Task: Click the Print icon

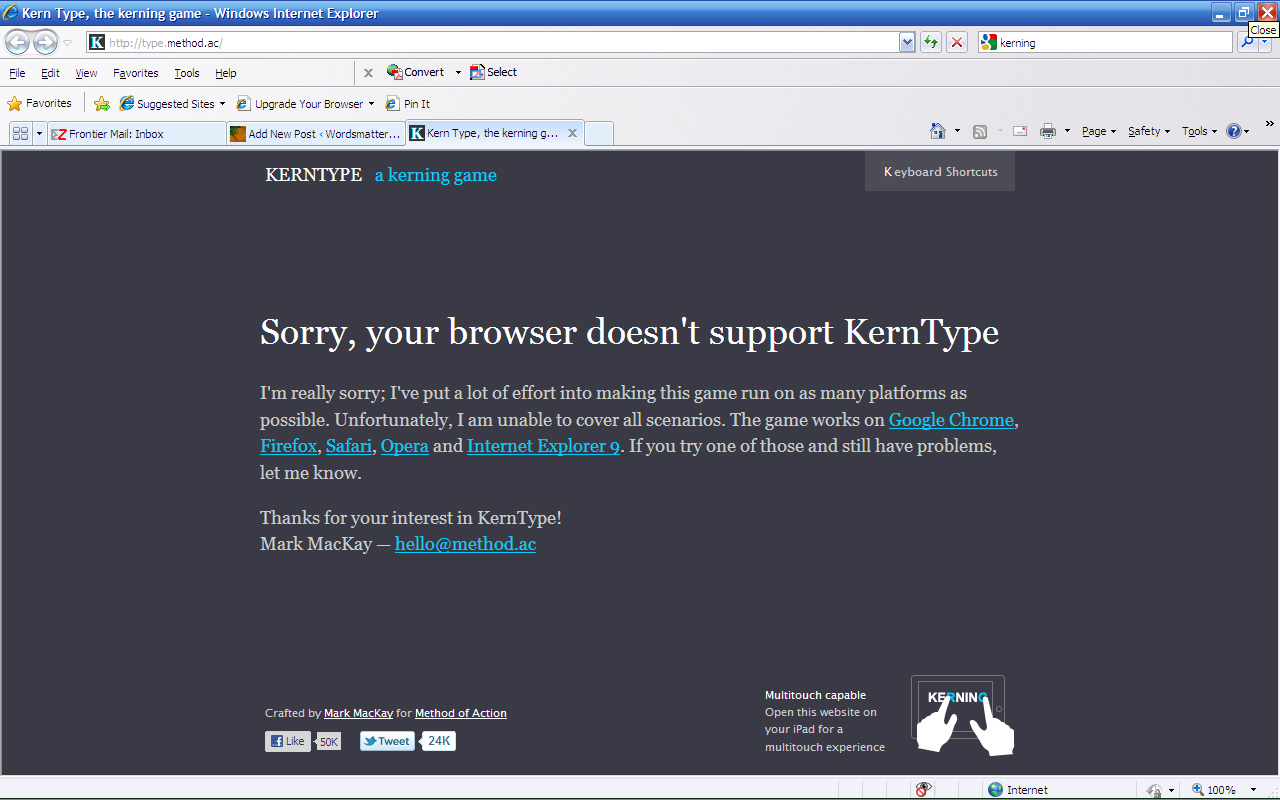Action: [1048, 131]
